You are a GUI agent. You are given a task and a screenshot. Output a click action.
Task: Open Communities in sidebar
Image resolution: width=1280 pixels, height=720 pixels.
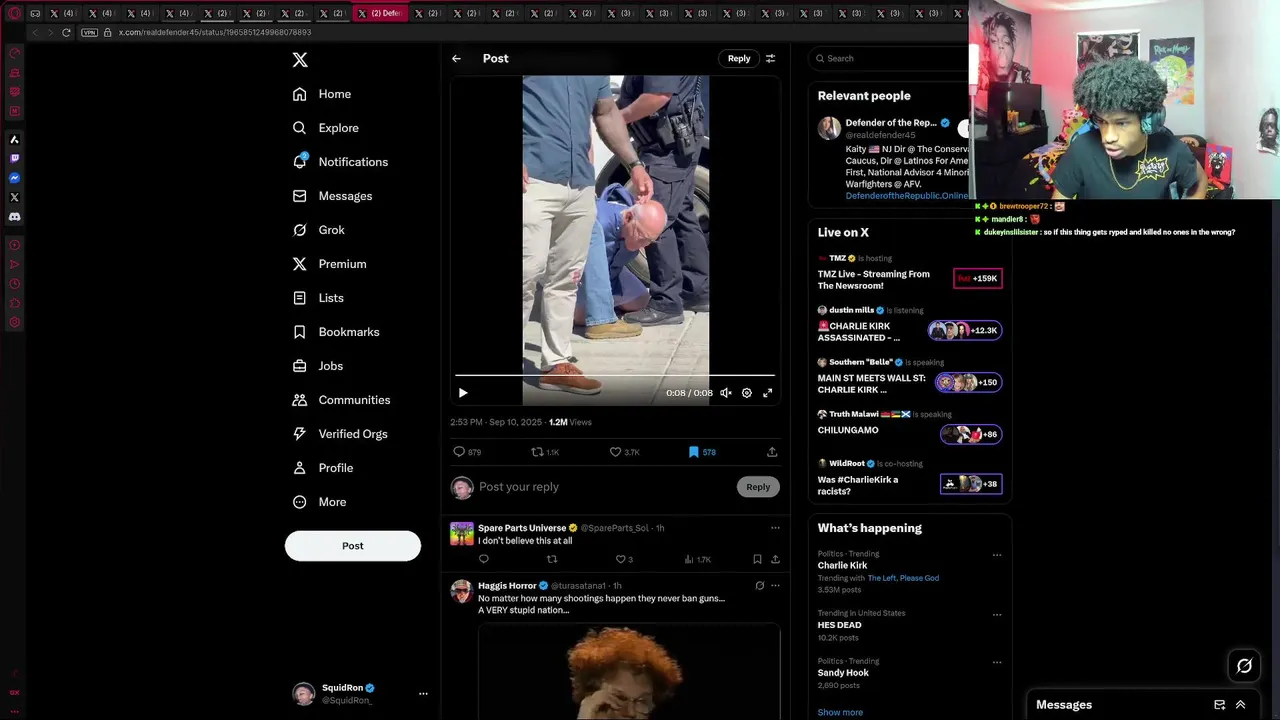[x=342, y=400]
